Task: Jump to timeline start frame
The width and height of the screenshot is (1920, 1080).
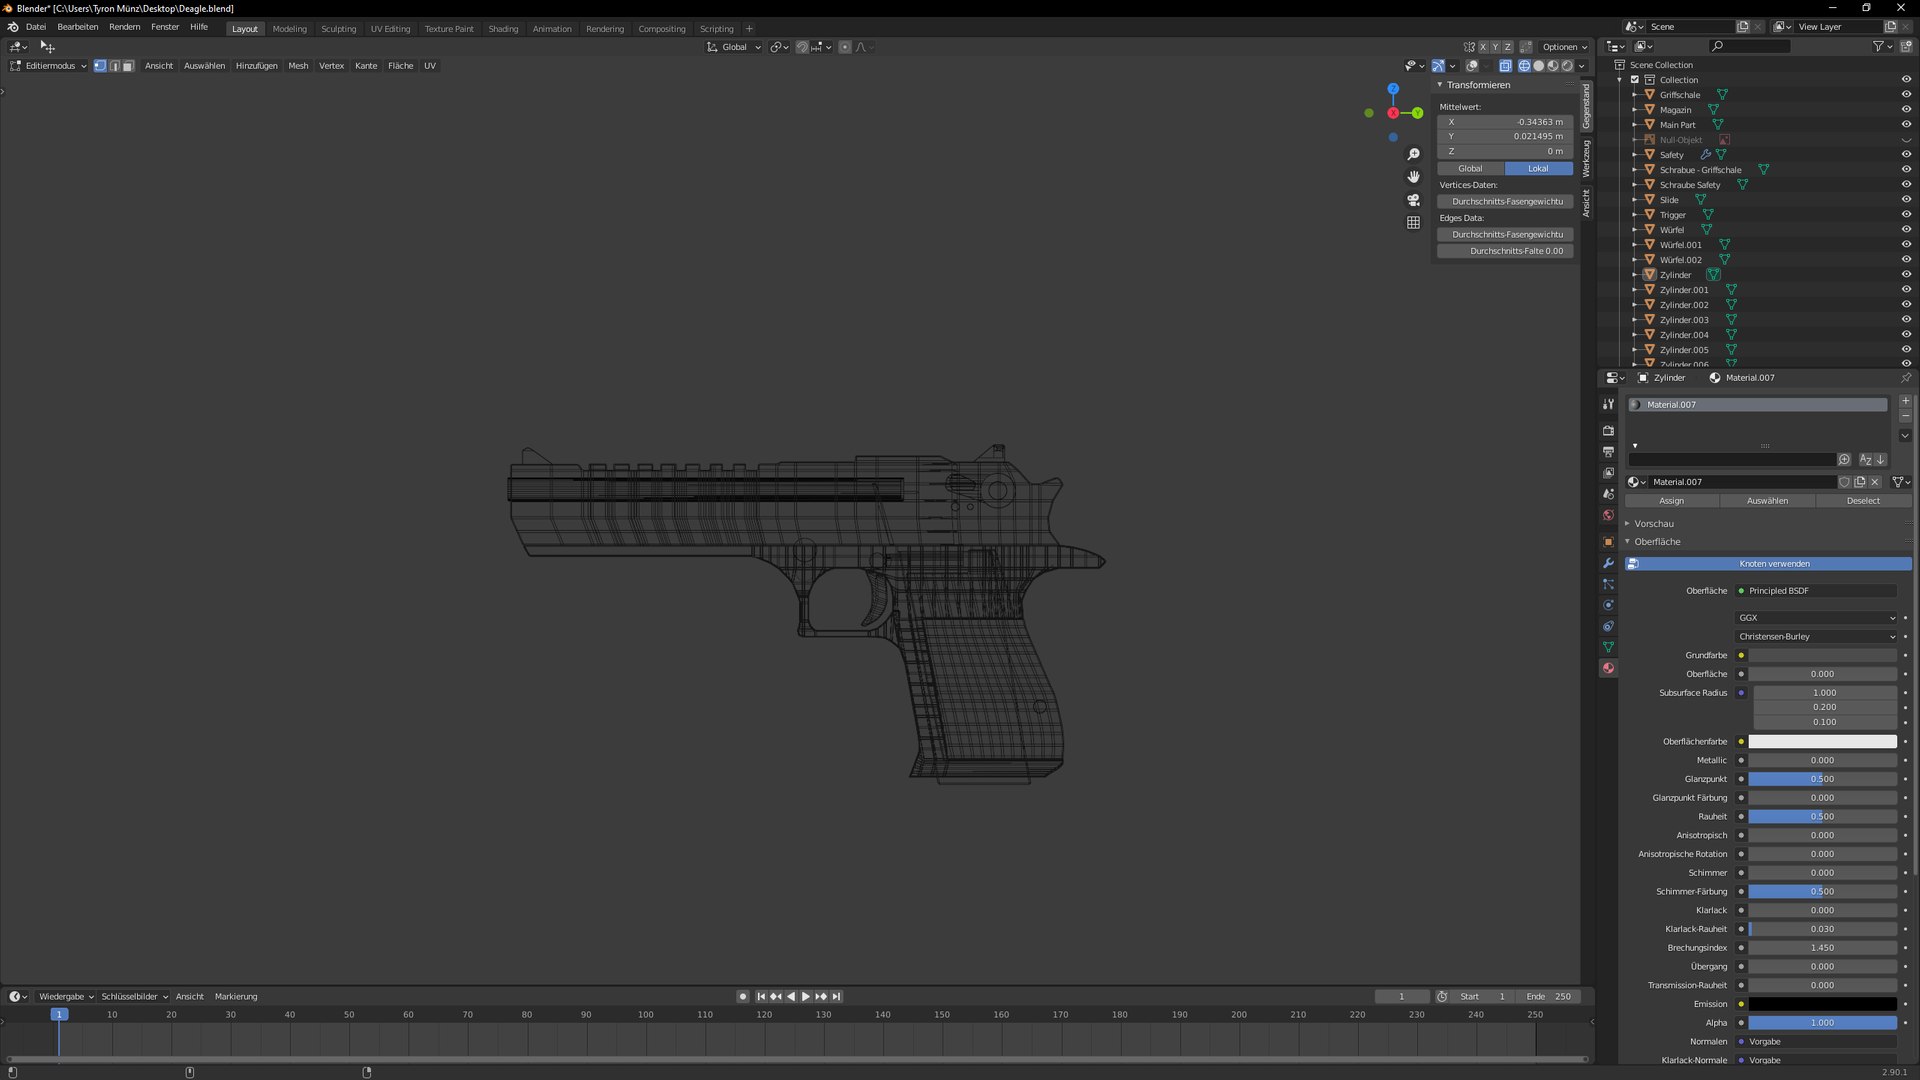Action: click(x=761, y=997)
